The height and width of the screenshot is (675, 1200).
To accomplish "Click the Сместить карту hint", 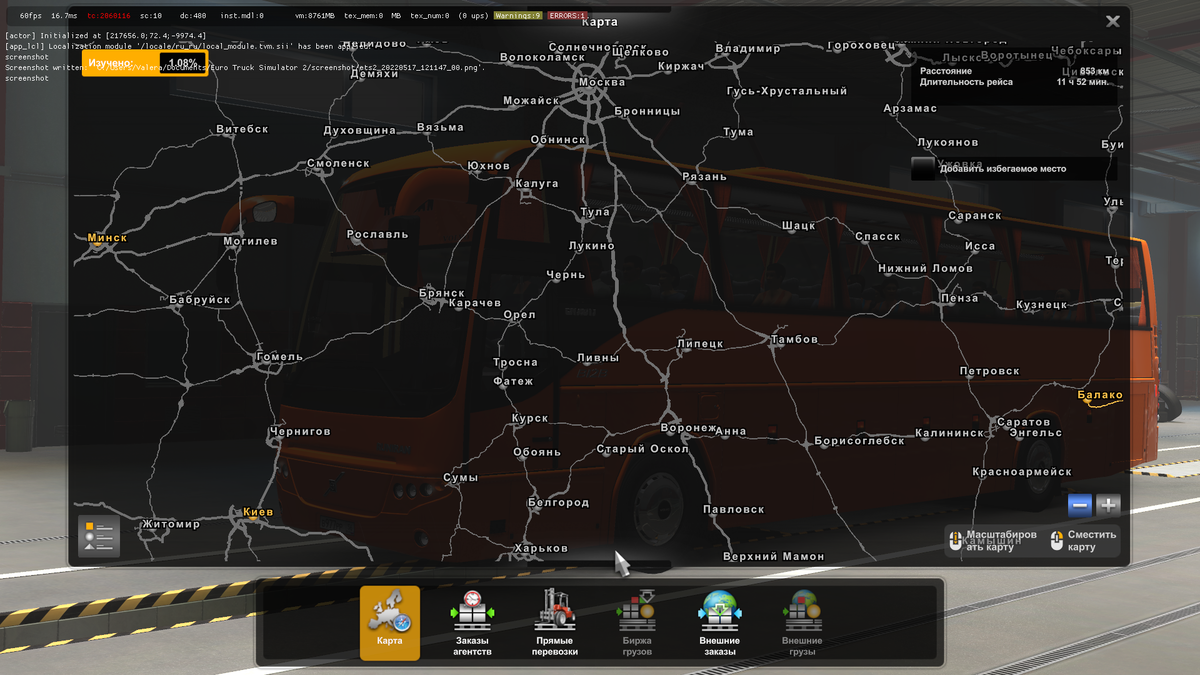I will pos(1083,541).
